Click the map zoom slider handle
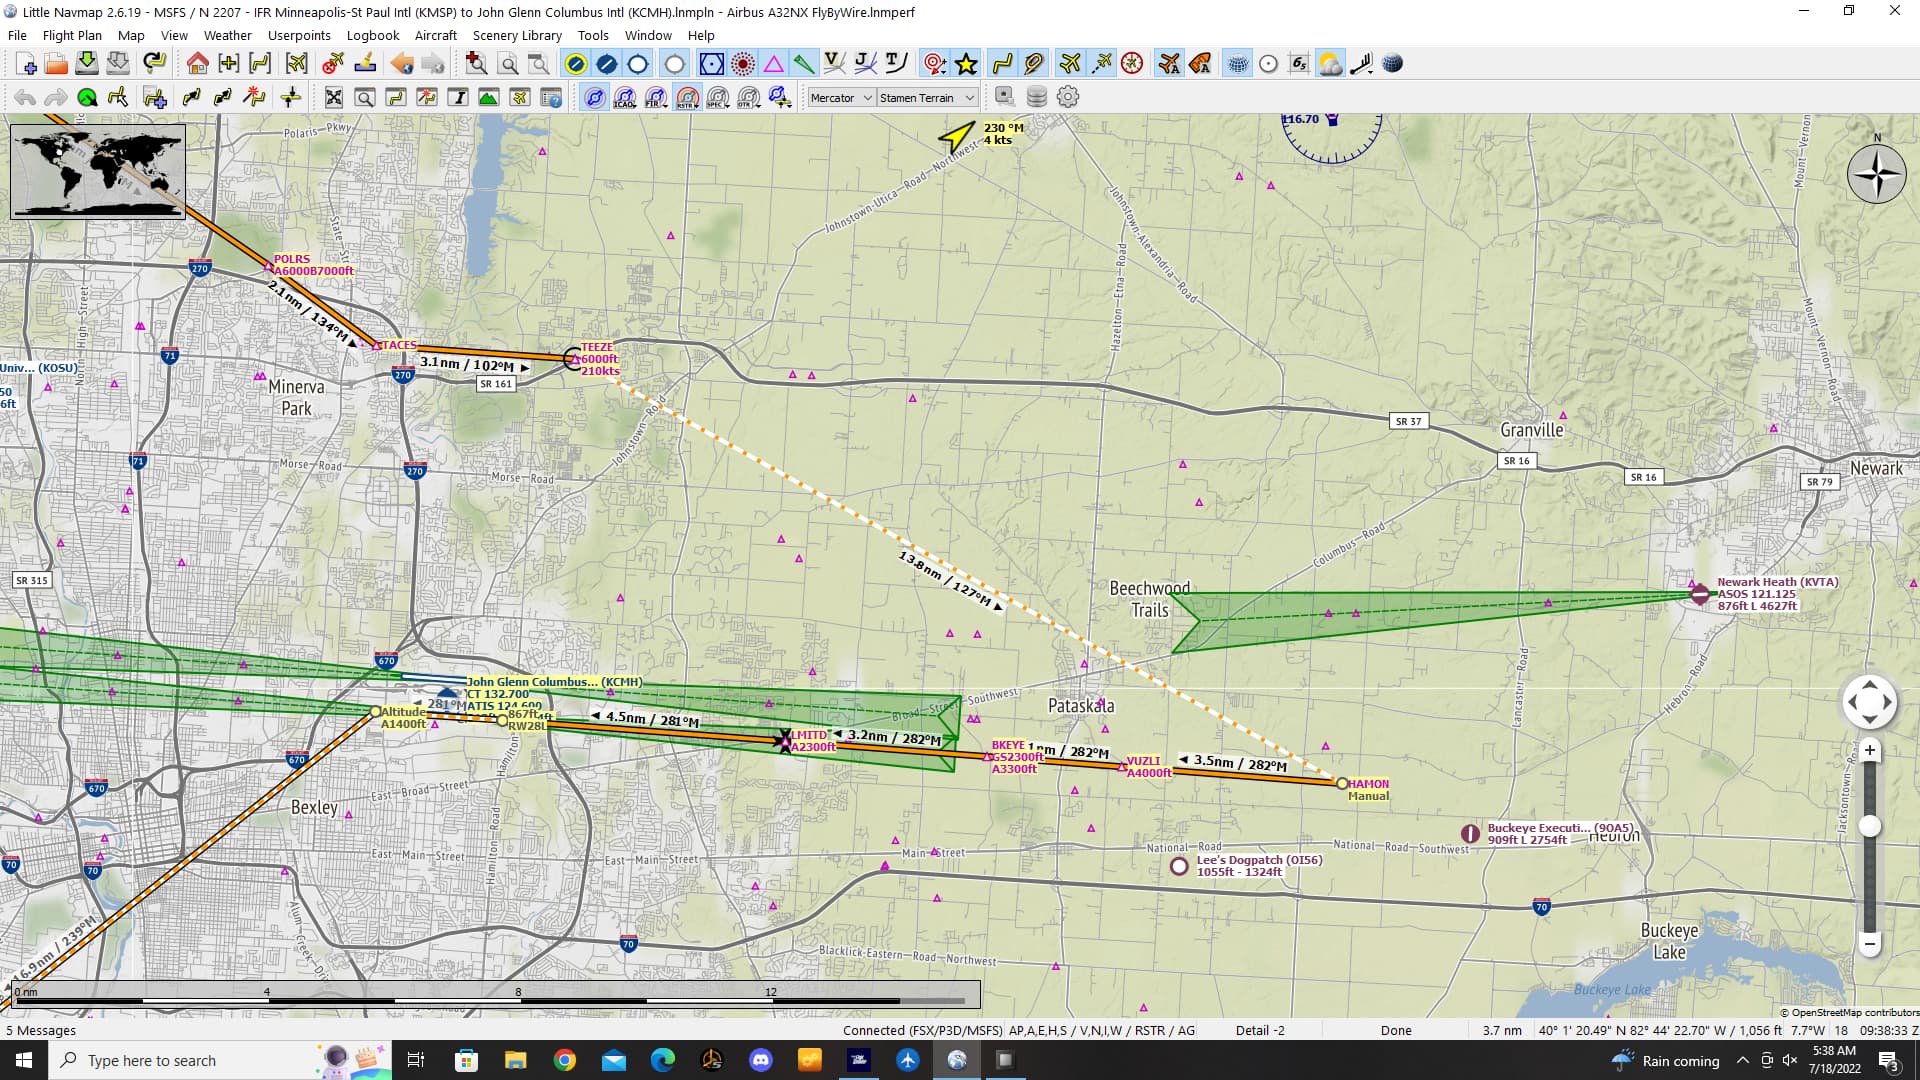Screen dimensions: 1920x1080 (x=1869, y=826)
